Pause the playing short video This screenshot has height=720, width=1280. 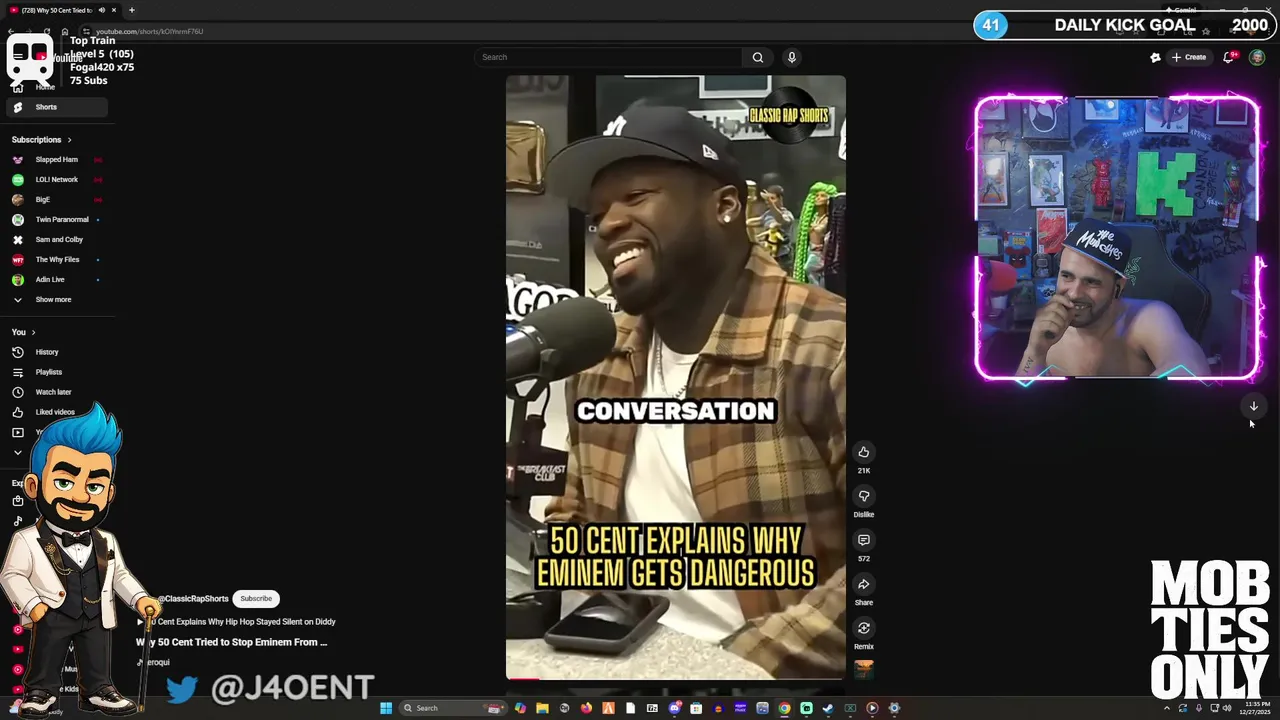tap(675, 377)
